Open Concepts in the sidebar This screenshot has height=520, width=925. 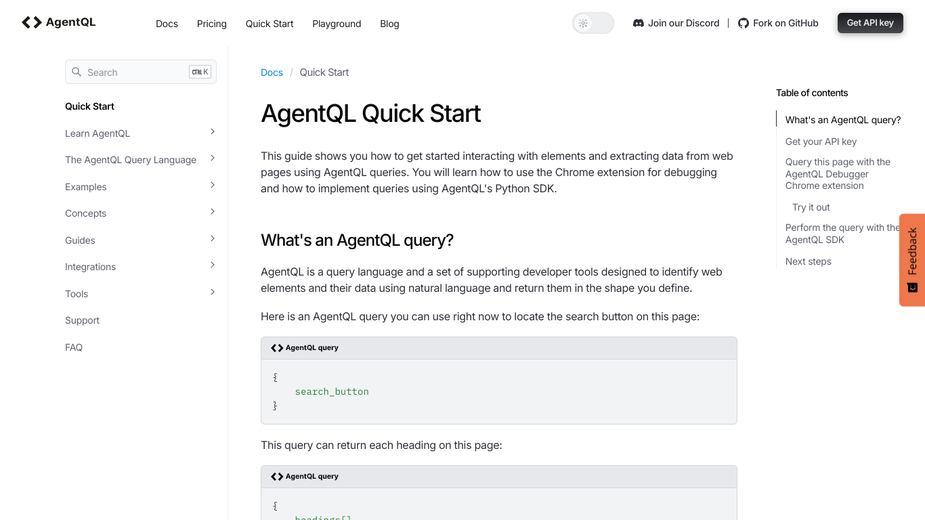86,213
